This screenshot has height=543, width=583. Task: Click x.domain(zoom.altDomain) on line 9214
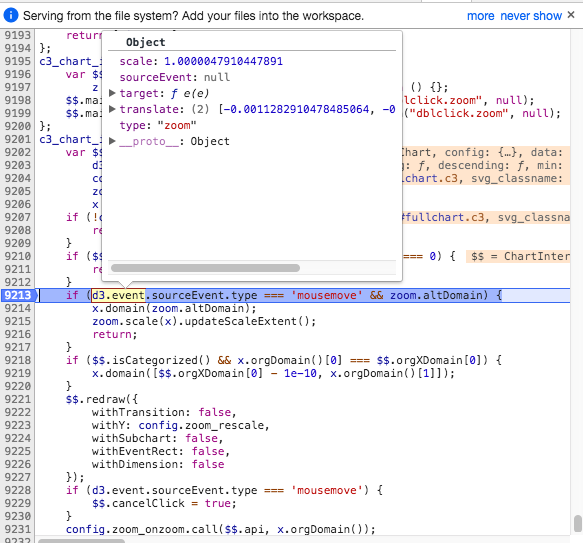pos(174,308)
